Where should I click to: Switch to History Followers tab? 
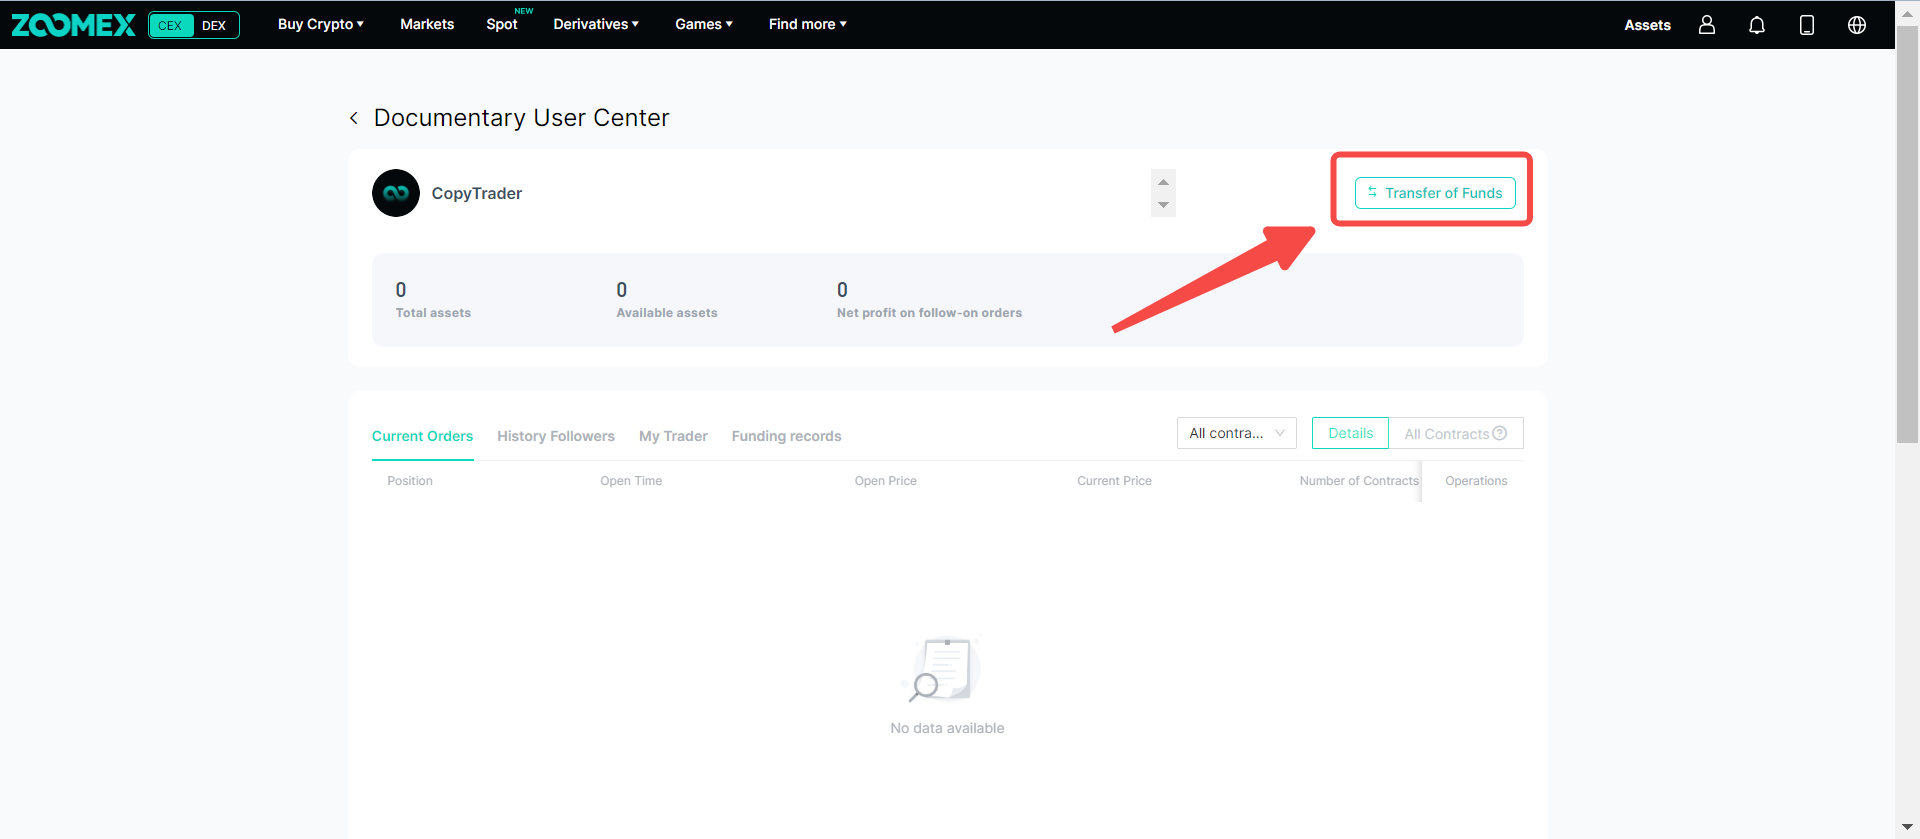[x=556, y=436]
